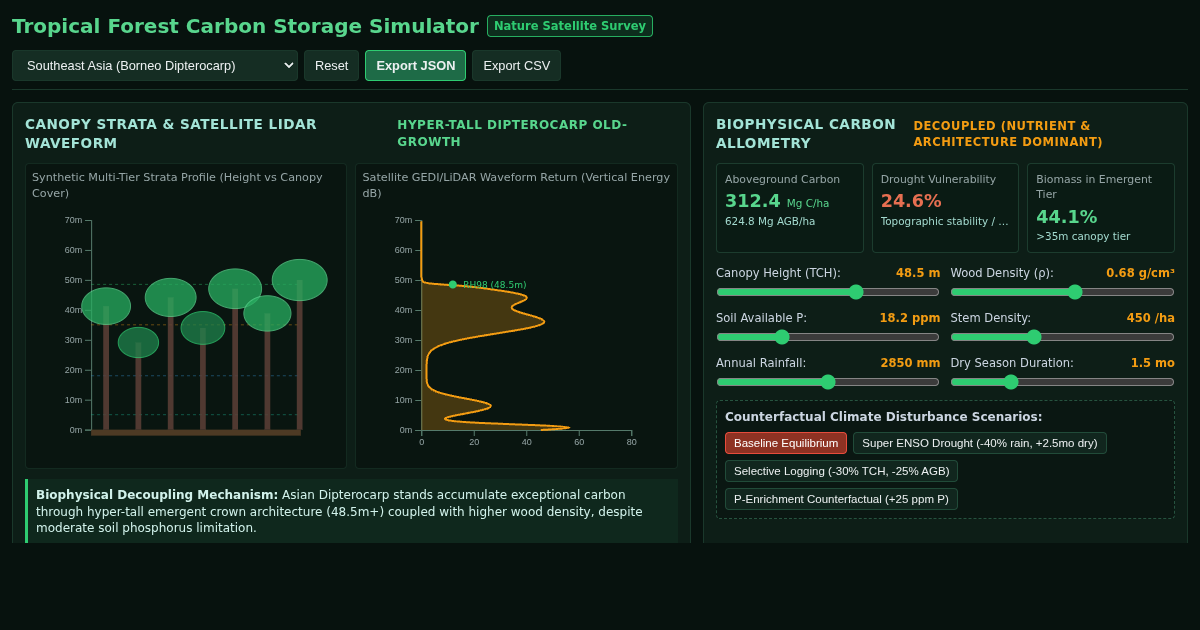This screenshot has width=1200, height=630.
Task: Click the Nature Satellite Survey badge
Action: [570, 26]
